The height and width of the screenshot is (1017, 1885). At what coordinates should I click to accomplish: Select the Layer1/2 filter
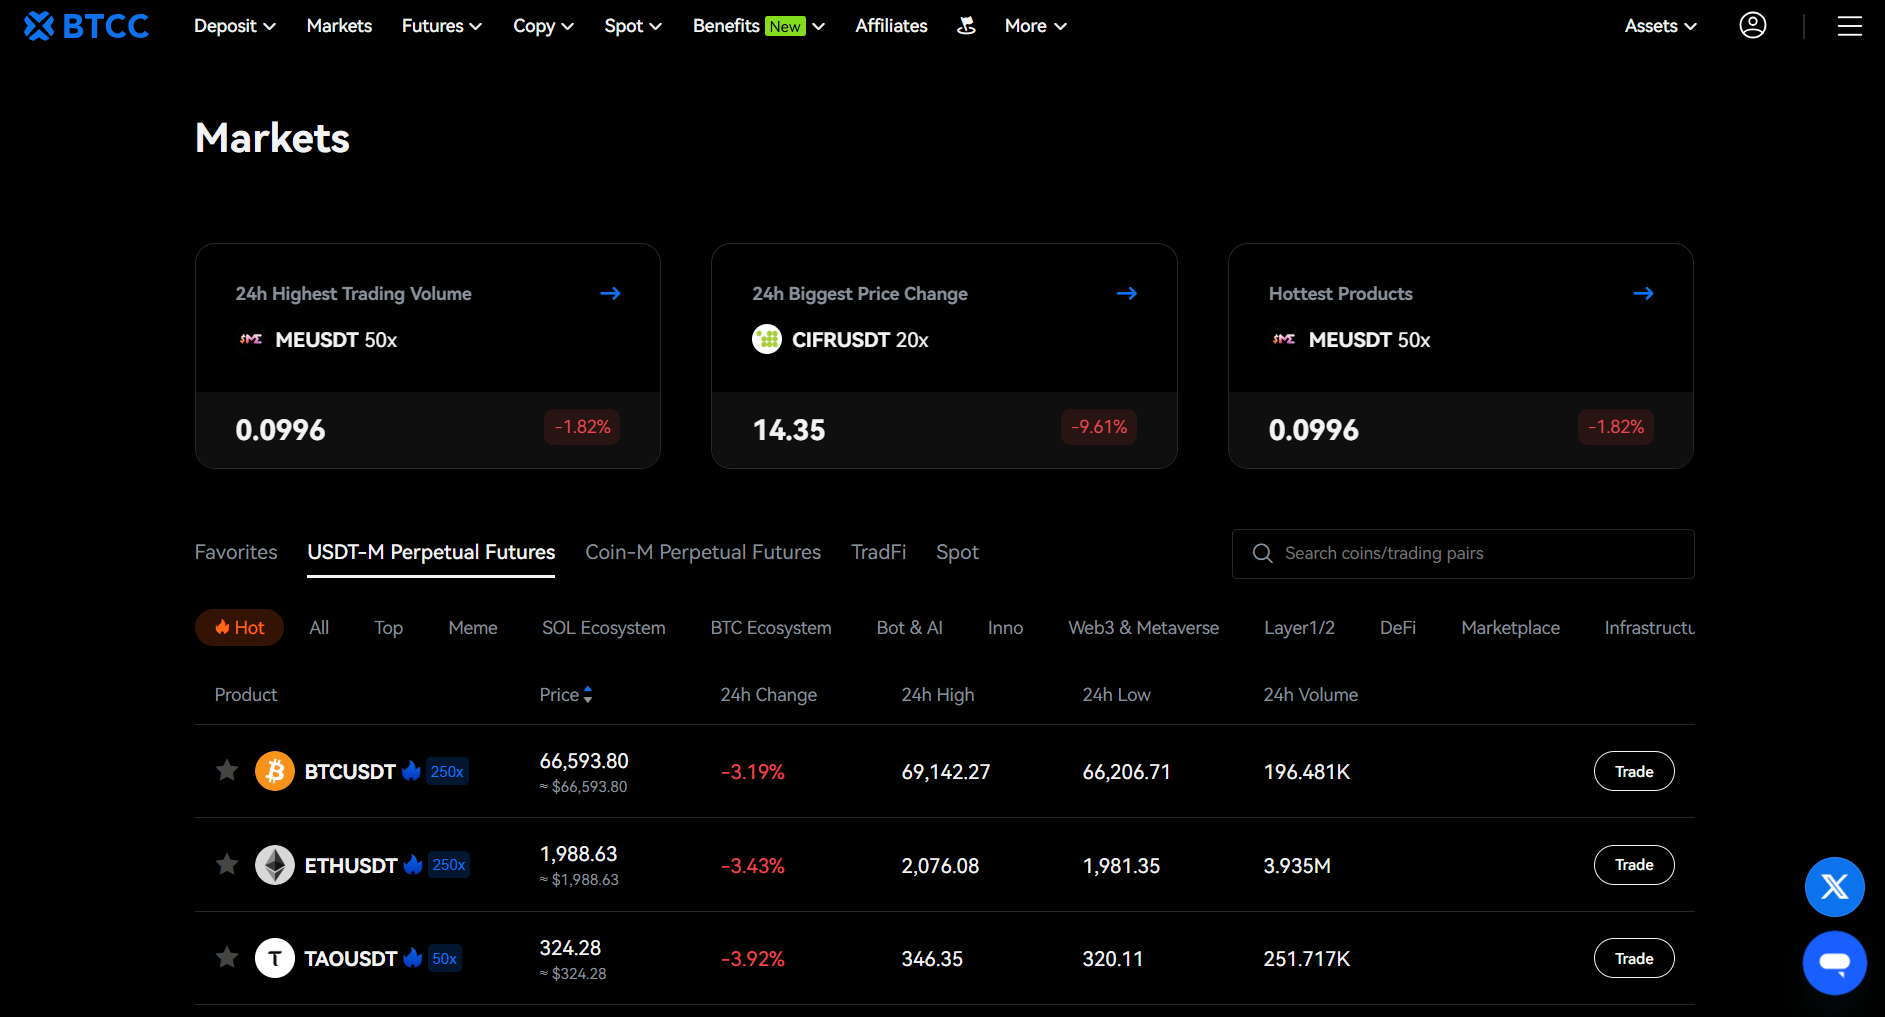[1300, 628]
